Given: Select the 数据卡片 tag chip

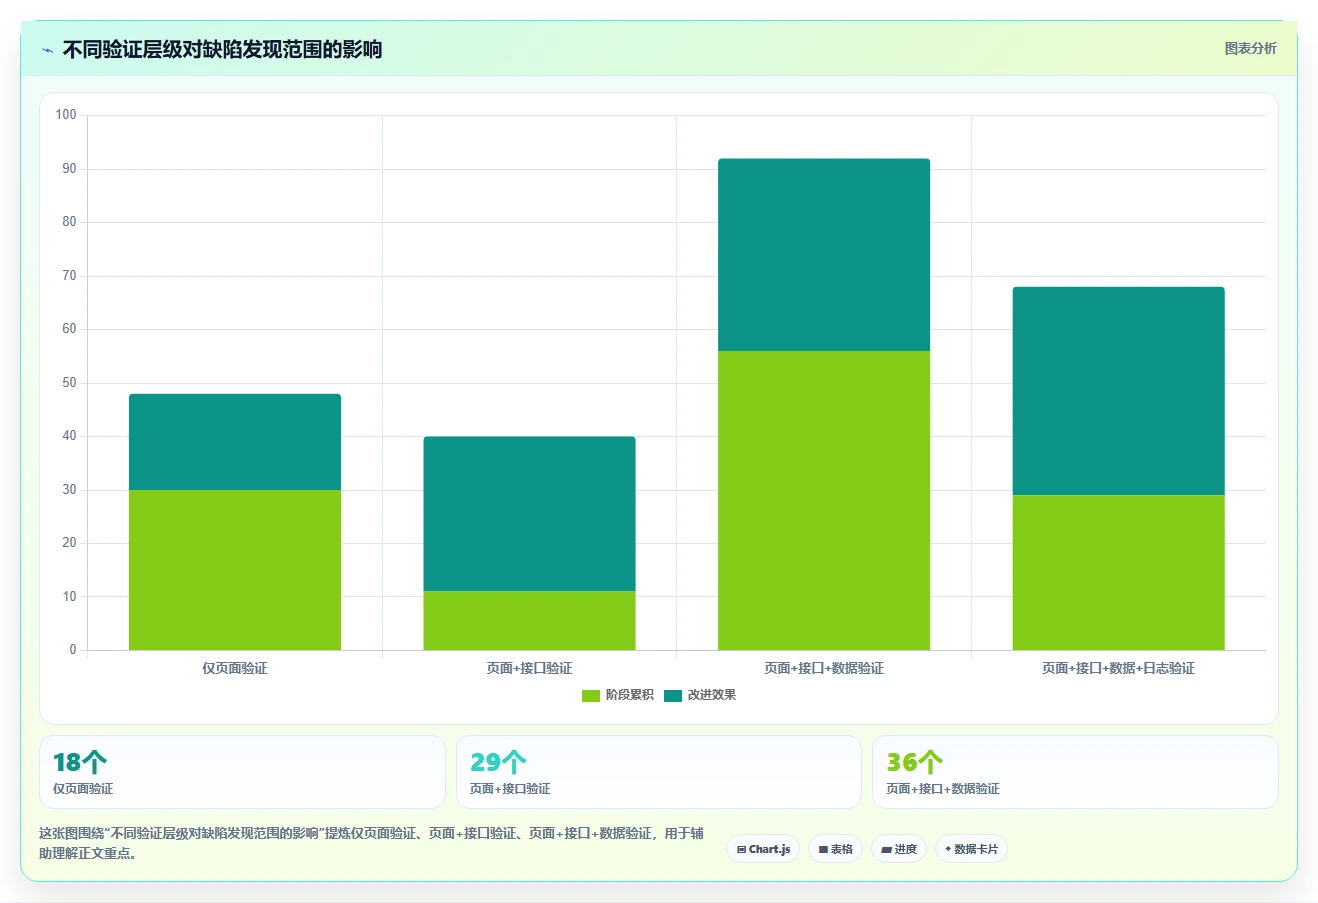Looking at the screenshot, I should 971,849.
